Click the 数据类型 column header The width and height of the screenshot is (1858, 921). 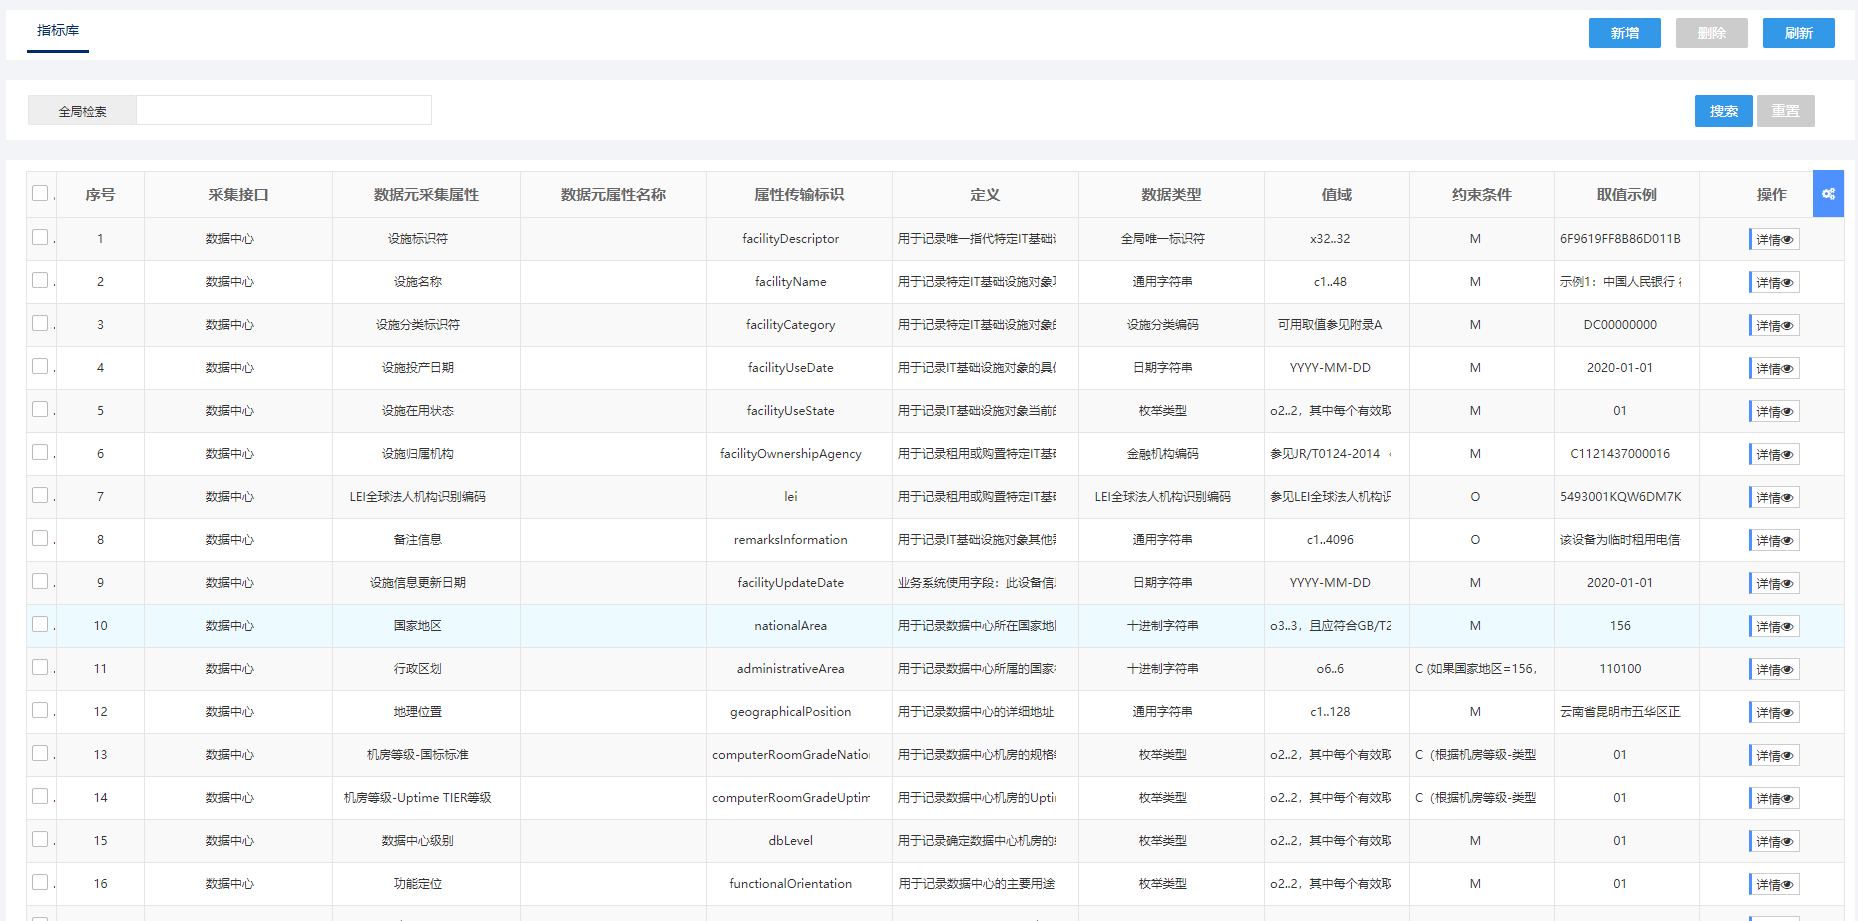[1171, 195]
